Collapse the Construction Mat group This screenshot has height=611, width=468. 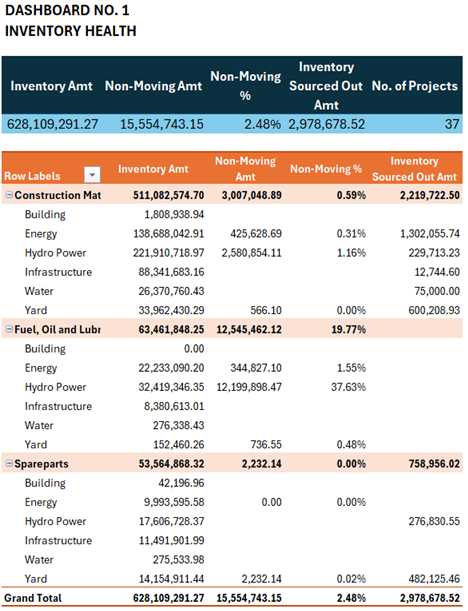point(9,195)
